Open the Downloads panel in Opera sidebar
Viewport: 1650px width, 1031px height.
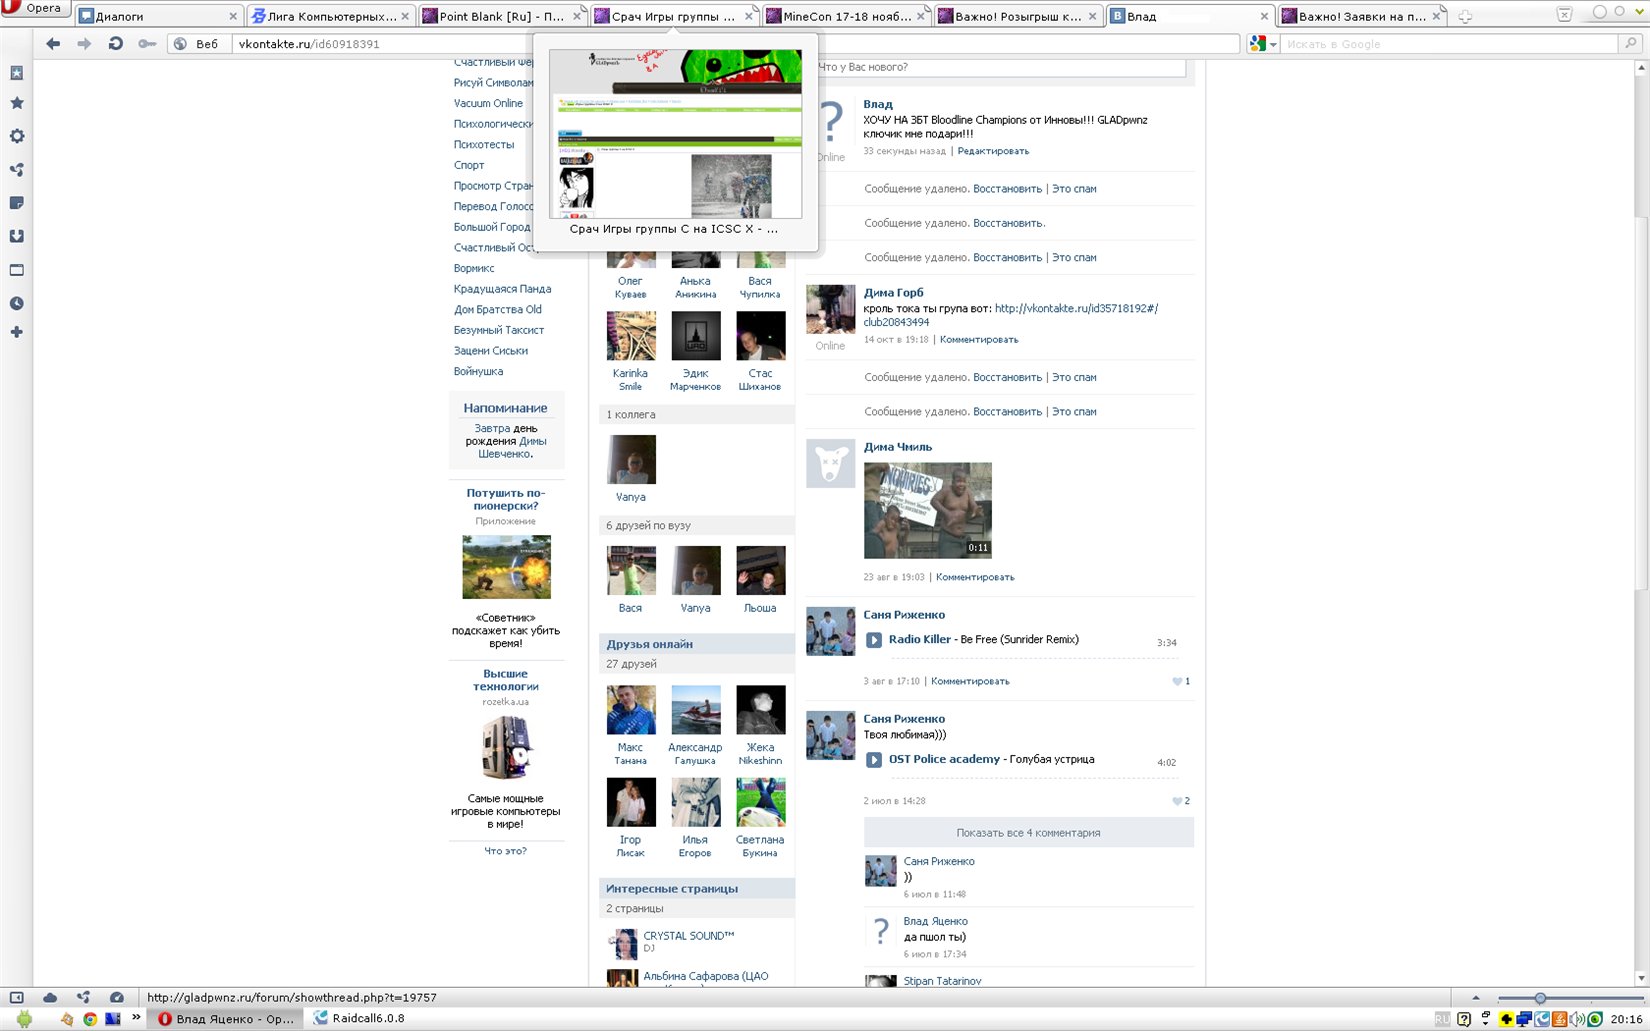tap(16, 236)
